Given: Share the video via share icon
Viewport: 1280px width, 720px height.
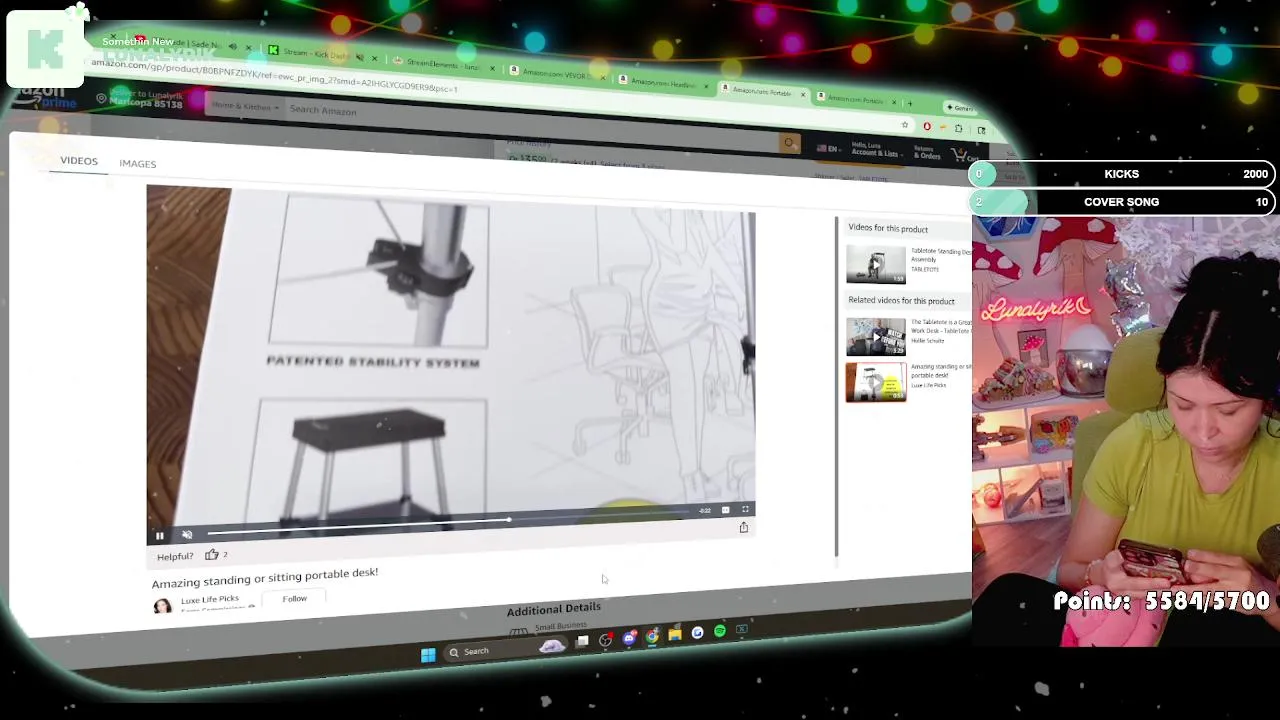Looking at the screenshot, I should point(744,527).
